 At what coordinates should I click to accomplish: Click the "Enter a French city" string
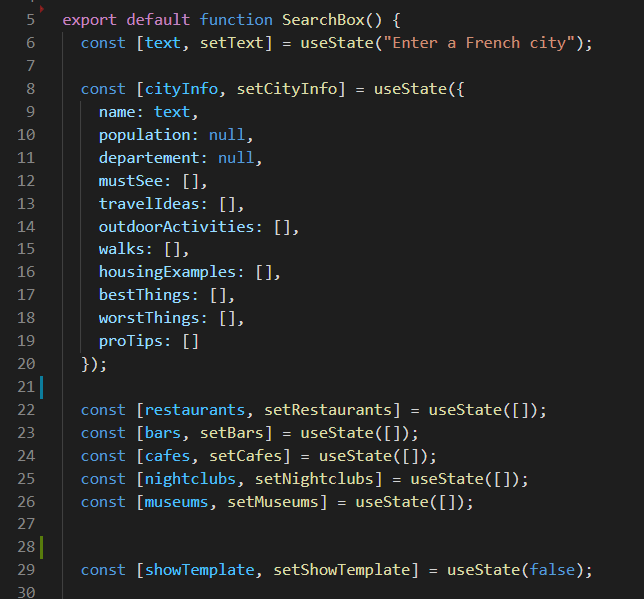click(478, 43)
